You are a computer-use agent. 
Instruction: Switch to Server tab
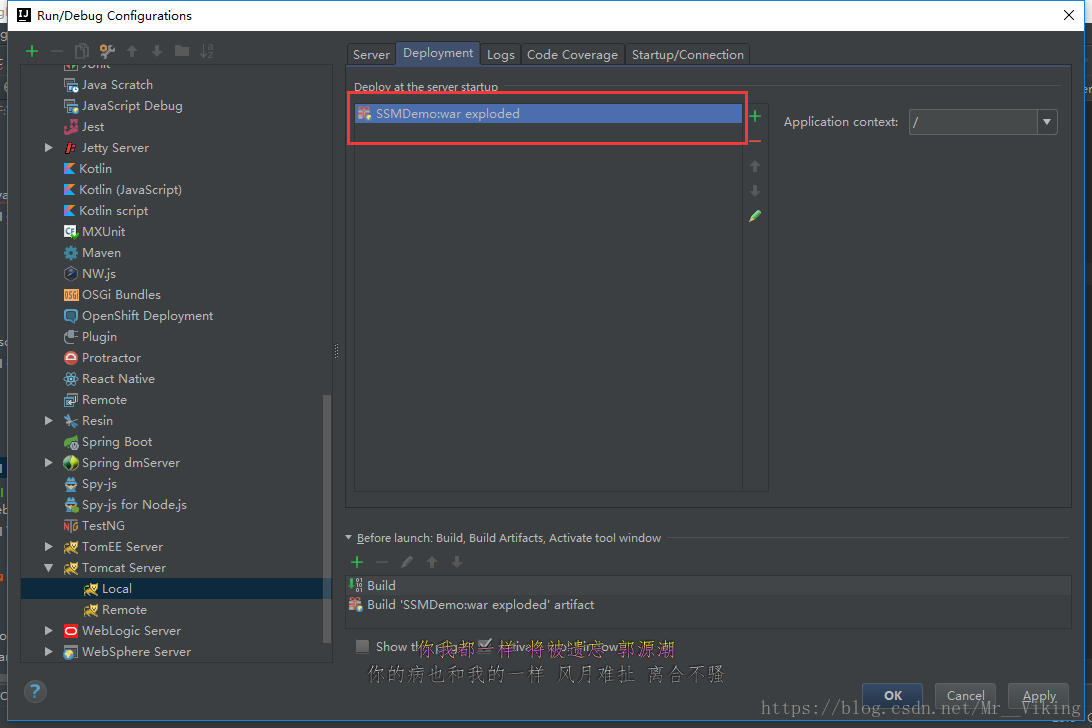(371, 54)
